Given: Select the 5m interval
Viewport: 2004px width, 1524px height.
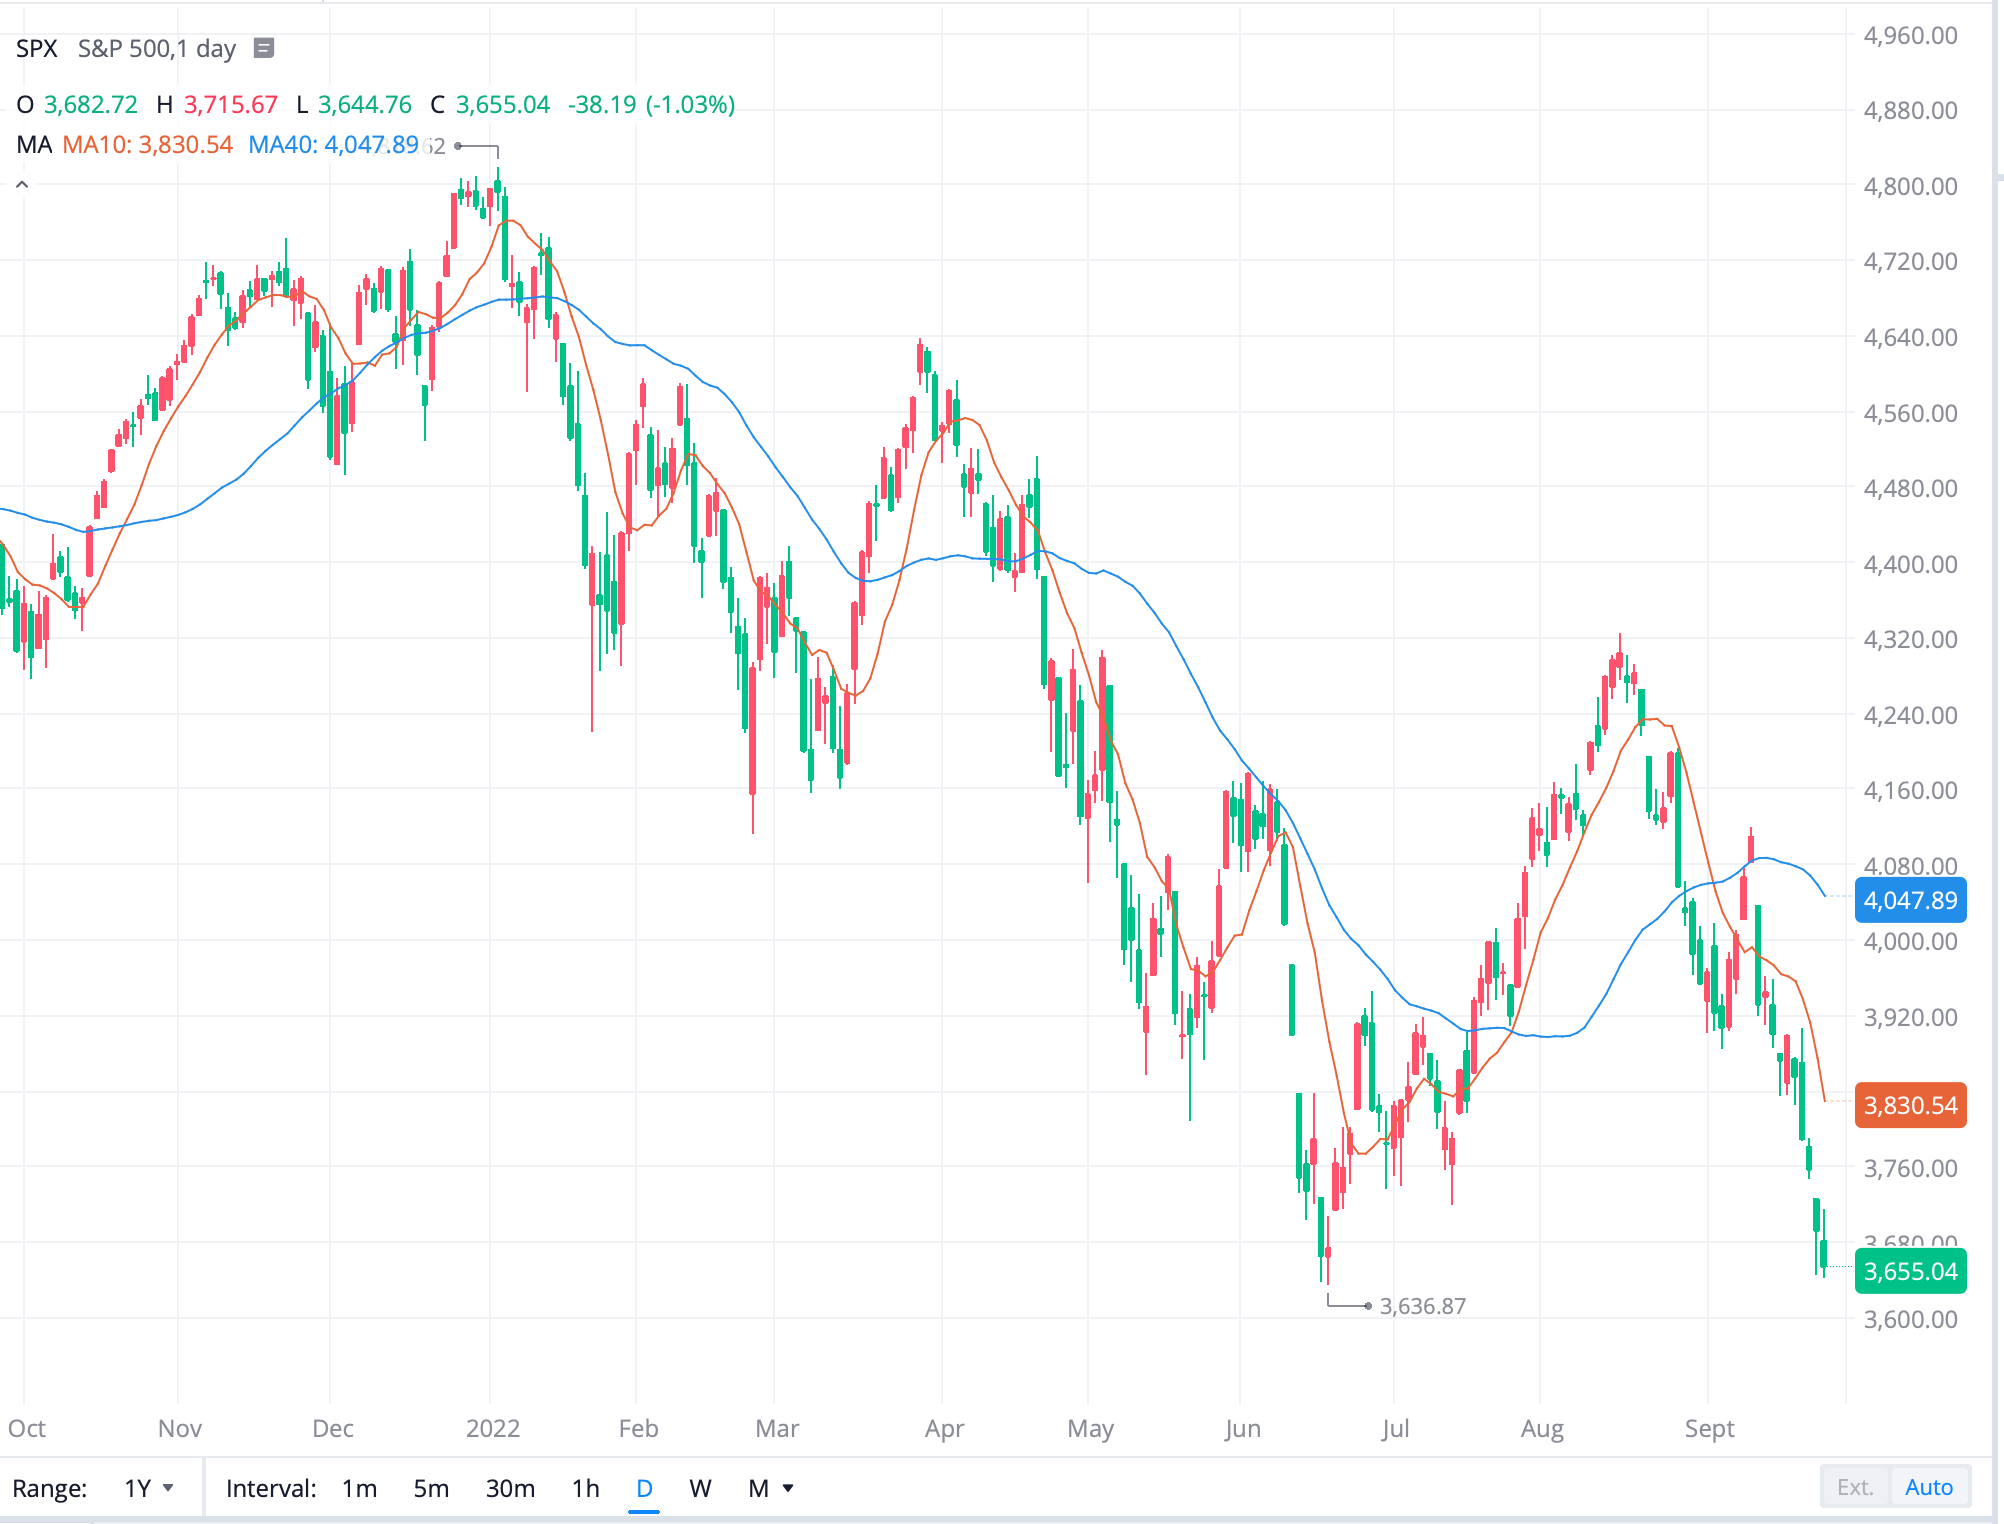Looking at the screenshot, I should pos(430,1488).
